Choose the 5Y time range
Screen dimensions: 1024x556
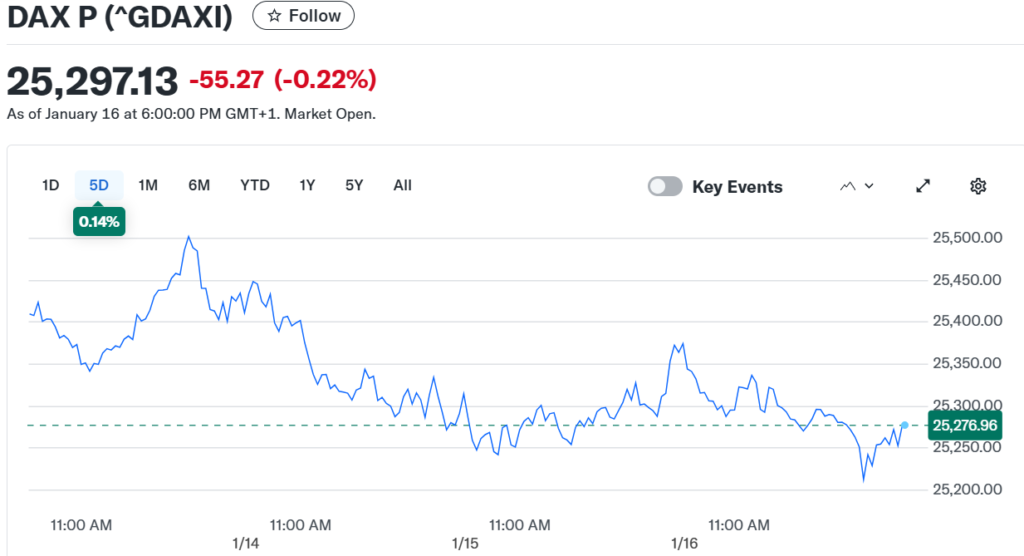coord(354,185)
